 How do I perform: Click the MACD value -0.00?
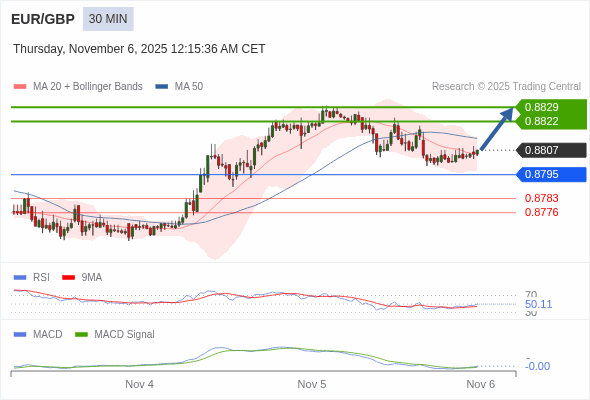(537, 366)
